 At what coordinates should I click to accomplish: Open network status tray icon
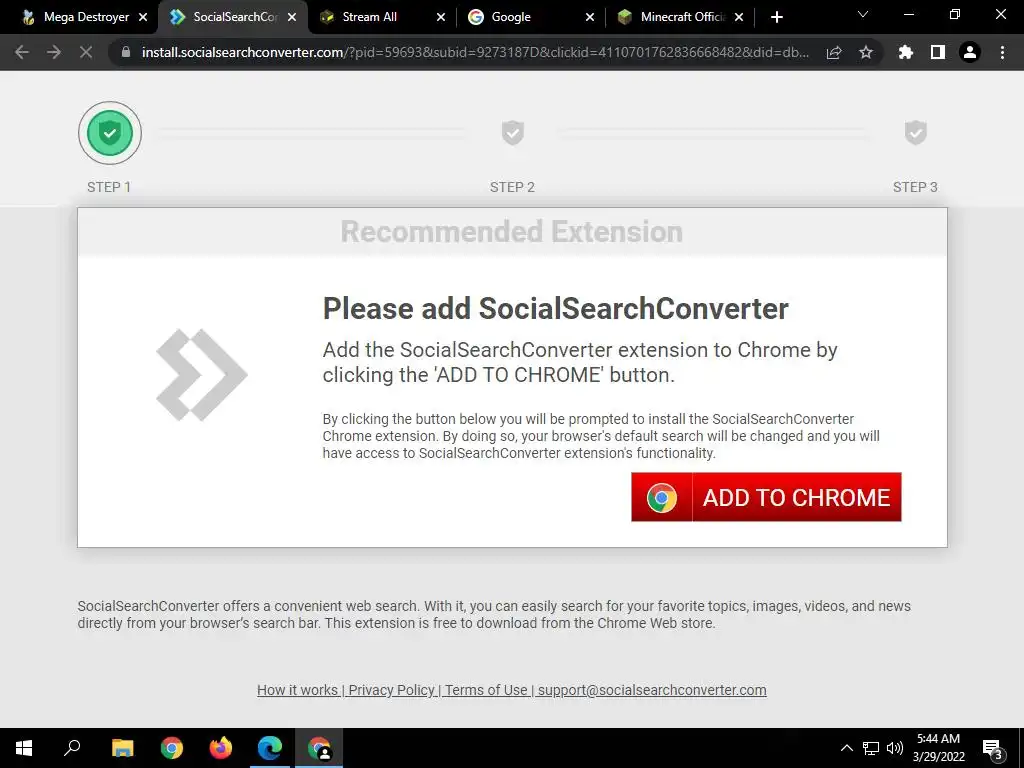pyautogui.click(x=871, y=748)
